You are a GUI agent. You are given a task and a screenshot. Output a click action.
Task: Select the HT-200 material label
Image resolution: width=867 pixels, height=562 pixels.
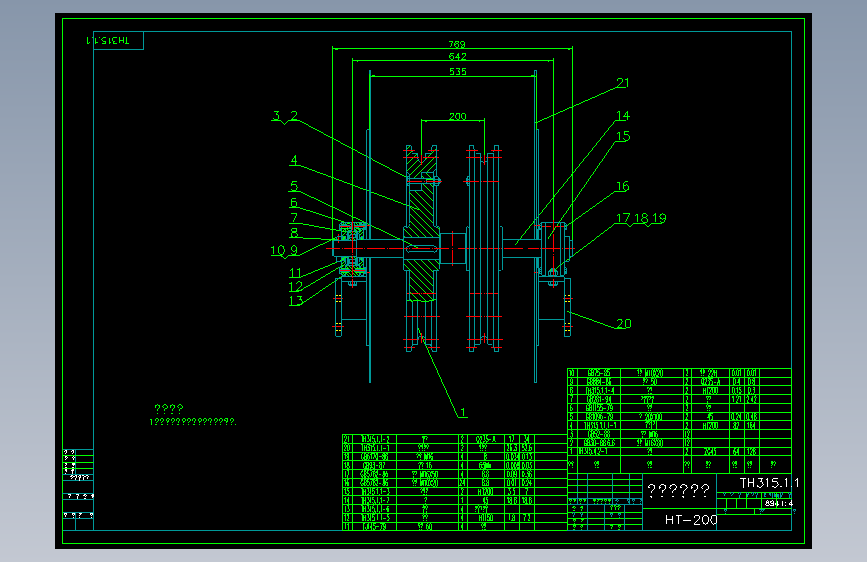(x=691, y=520)
